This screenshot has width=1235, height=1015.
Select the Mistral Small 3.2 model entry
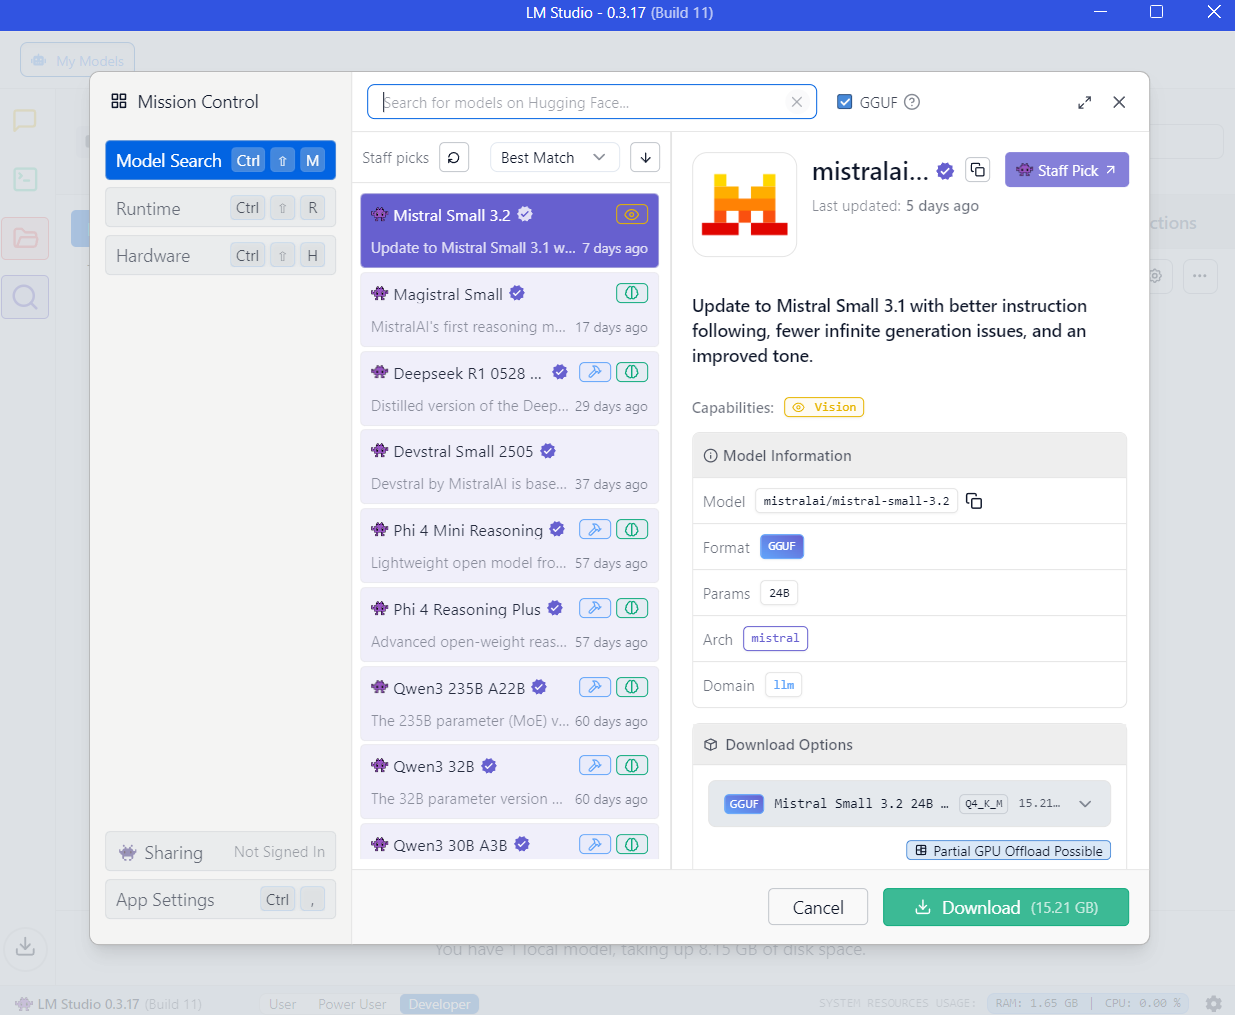509,231
